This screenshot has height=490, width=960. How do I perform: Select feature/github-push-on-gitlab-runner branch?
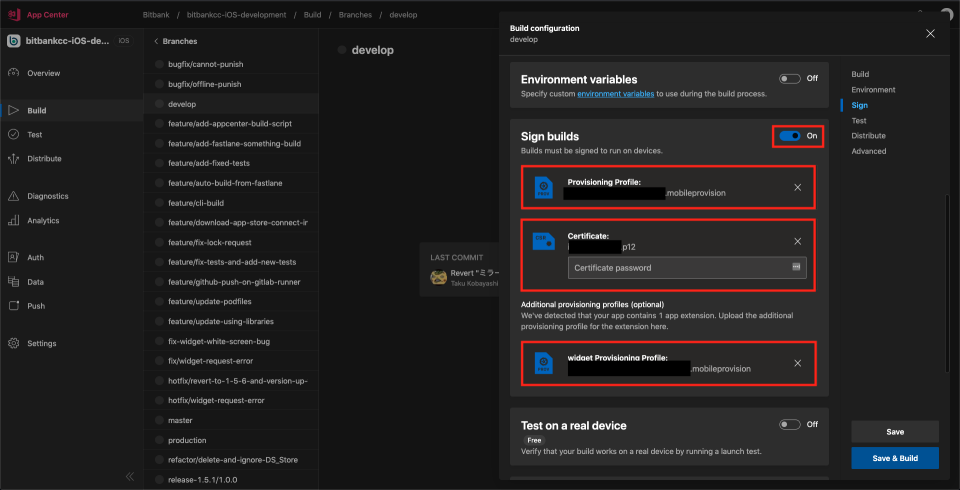click(231, 282)
